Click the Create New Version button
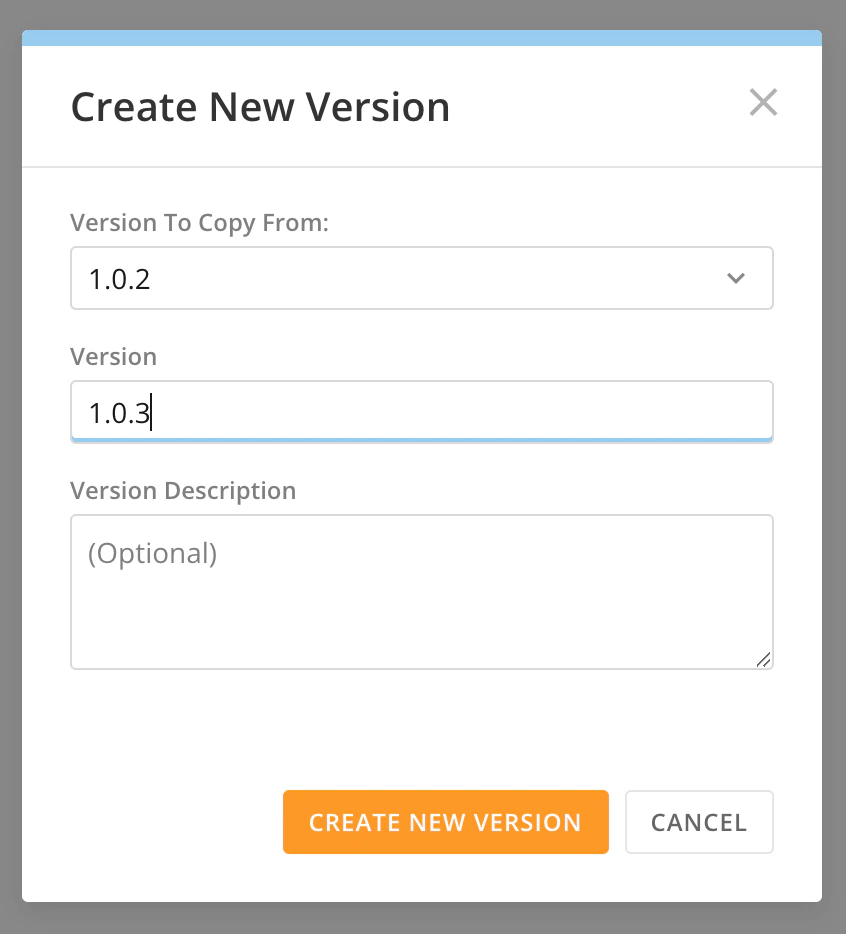This screenshot has height=934, width=846. (446, 822)
